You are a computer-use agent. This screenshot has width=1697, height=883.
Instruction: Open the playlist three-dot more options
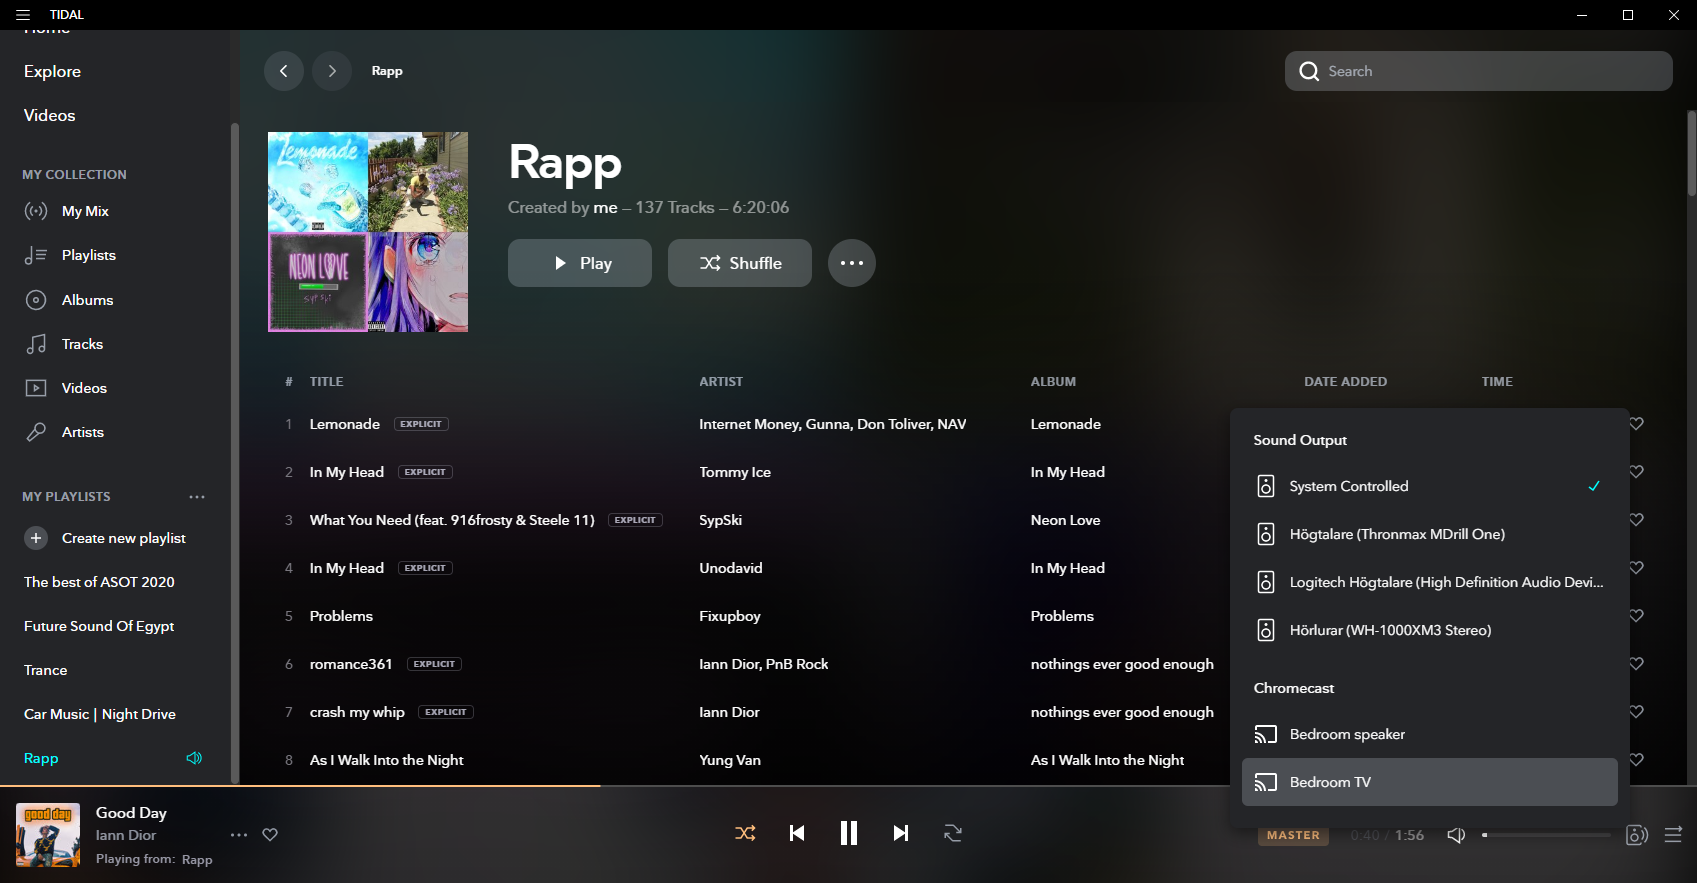852,263
